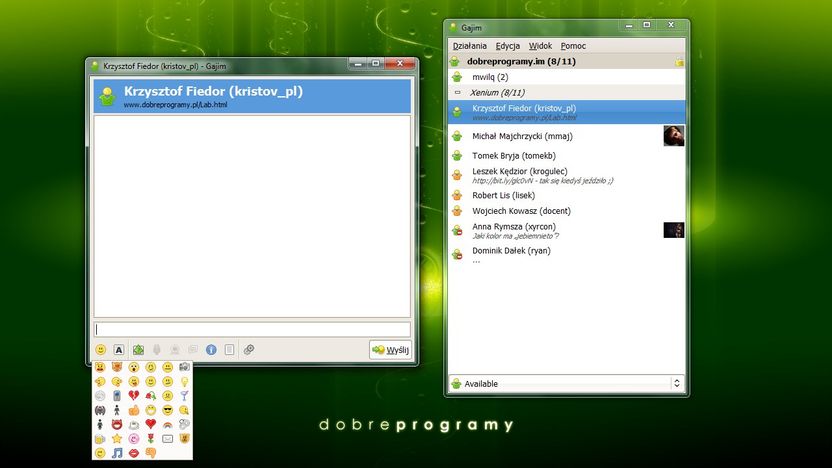Pick the red devil emoticon
This screenshot has height=468, width=832.
(117, 424)
